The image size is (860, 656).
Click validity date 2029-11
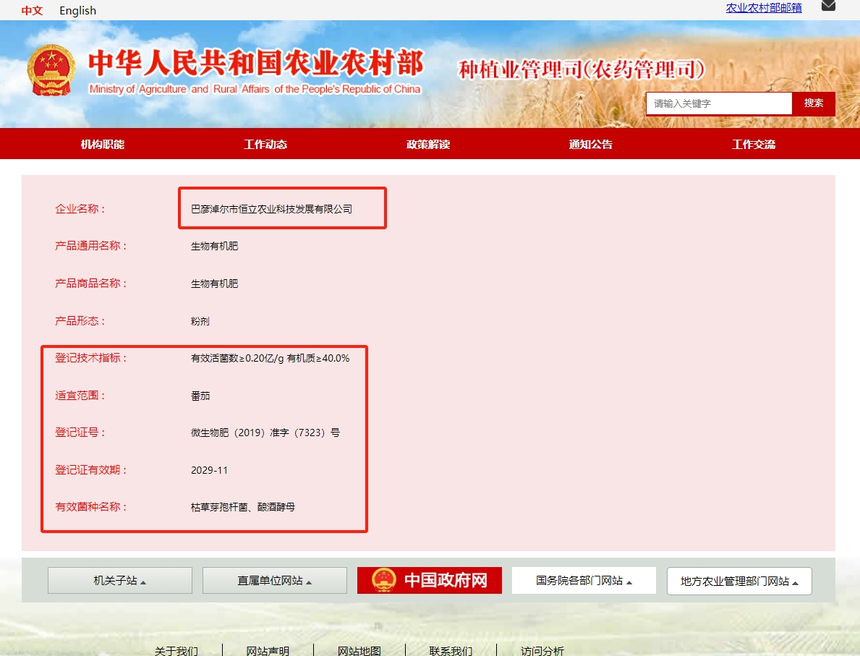[209, 470]
